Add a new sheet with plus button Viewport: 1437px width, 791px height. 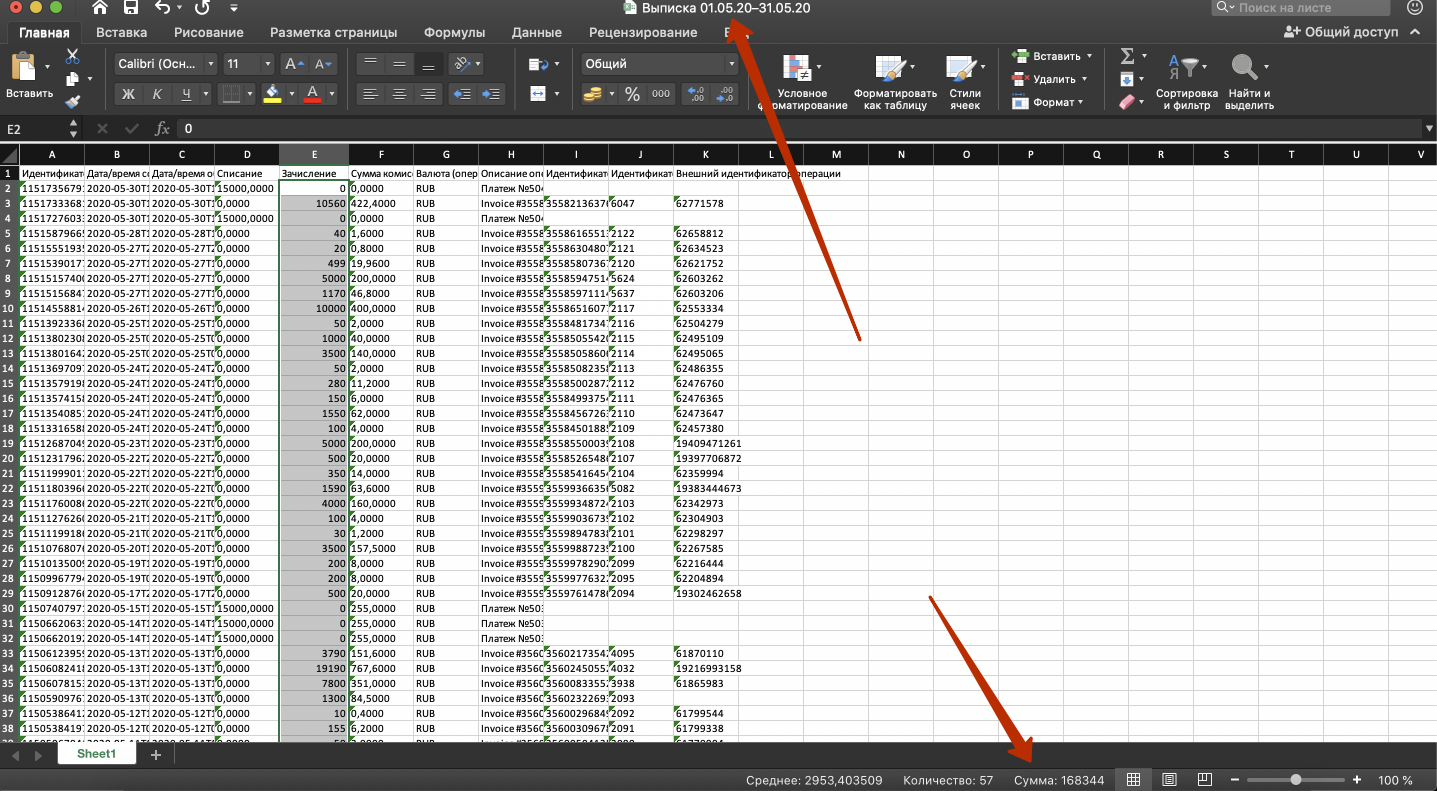pos(155,755)
